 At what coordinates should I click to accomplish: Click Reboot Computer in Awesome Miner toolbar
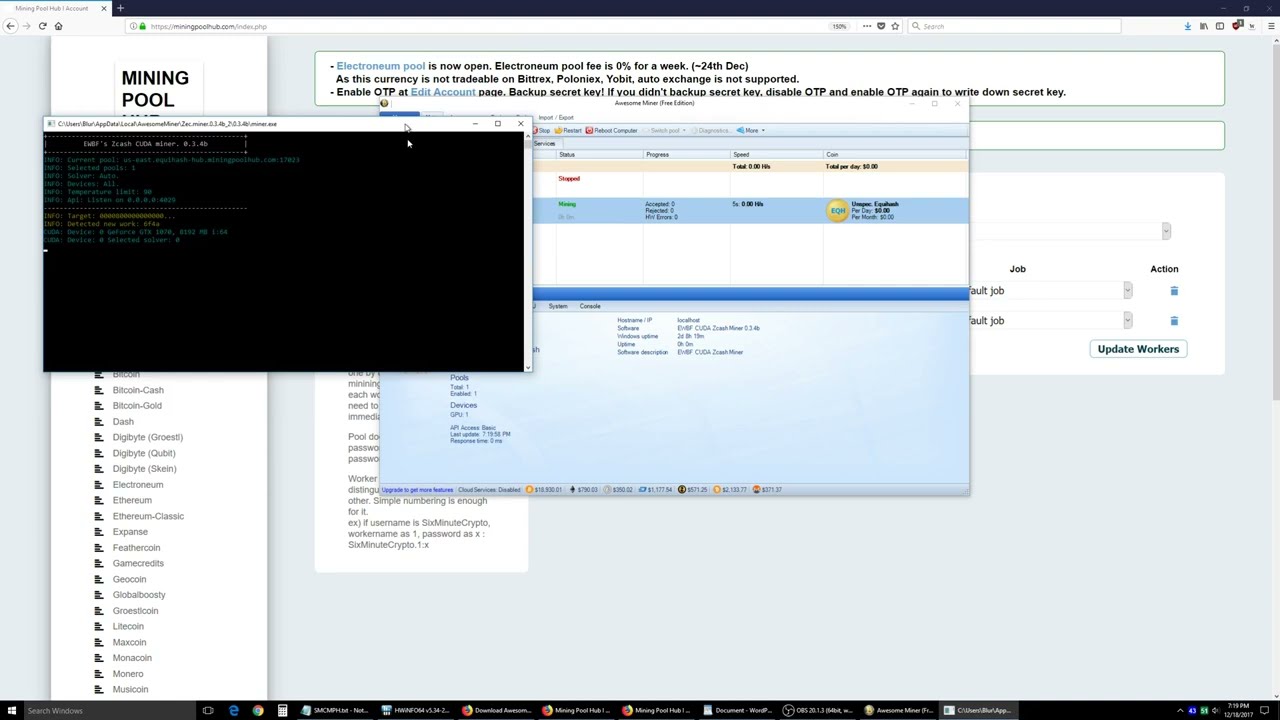[x=612, y=131]
